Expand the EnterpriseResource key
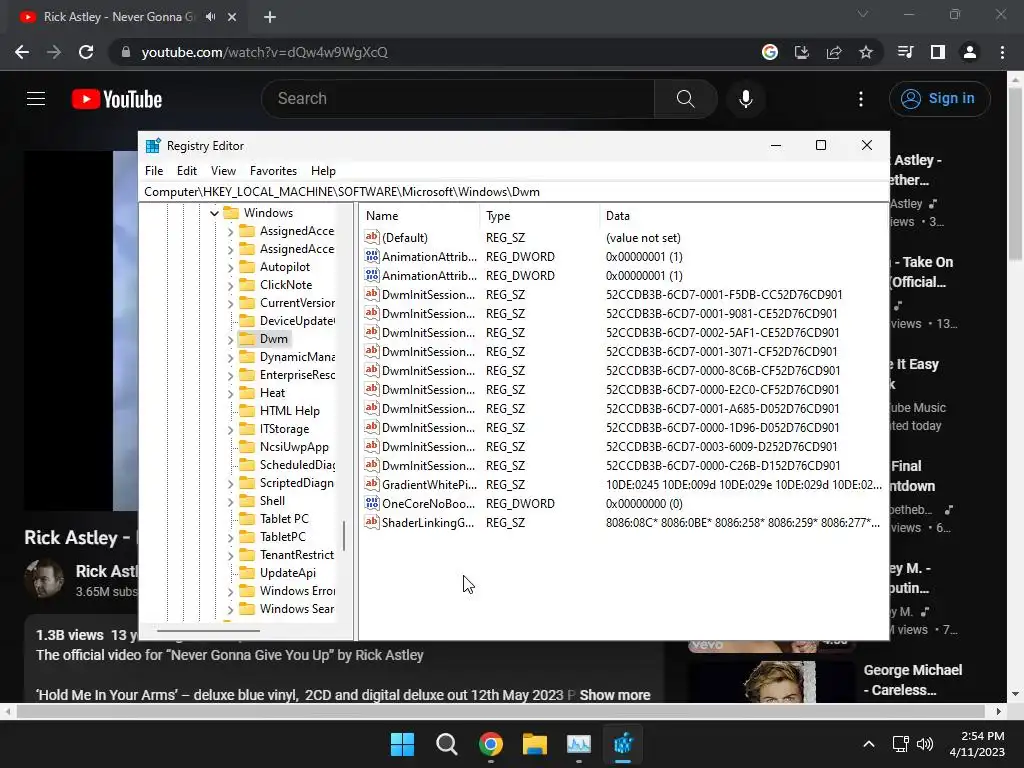 point(231,375)
